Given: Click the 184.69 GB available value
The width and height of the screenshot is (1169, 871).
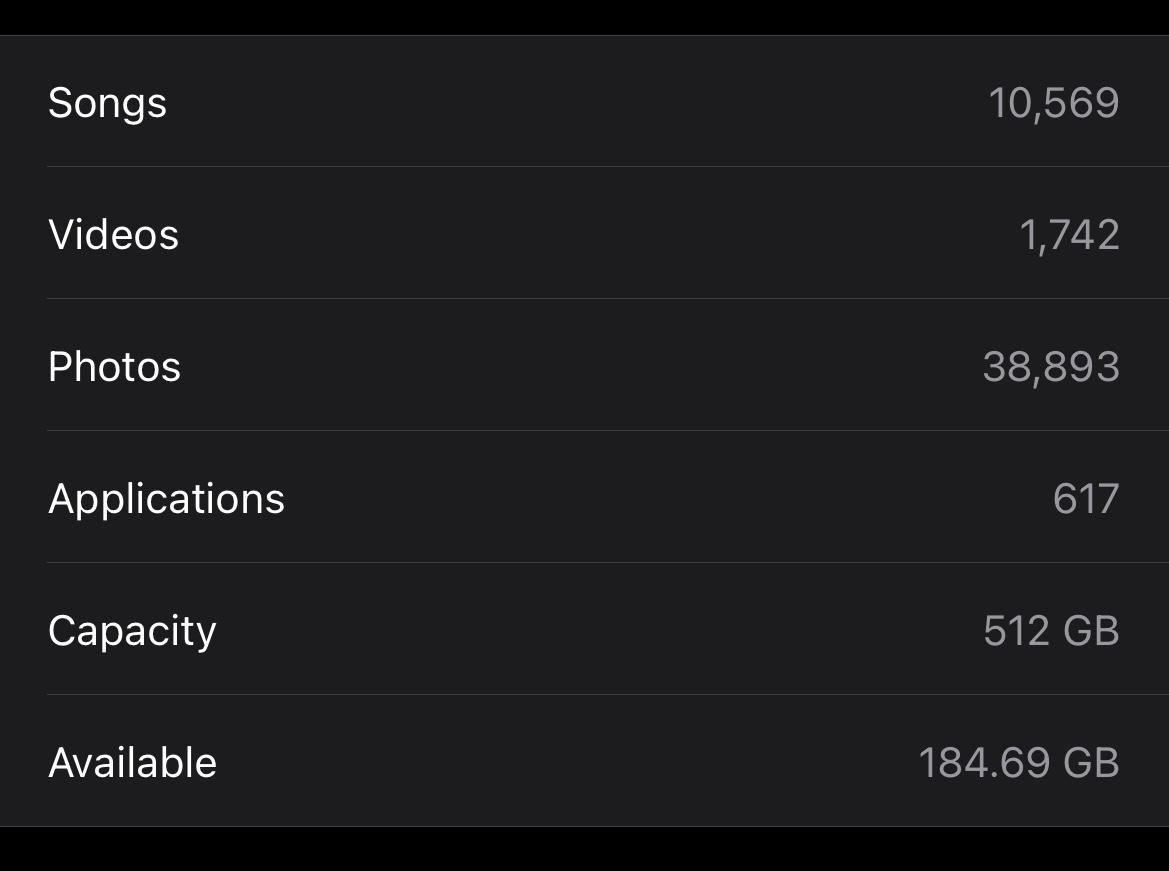Looking at the screenshot, I should tap(1019, 763).
